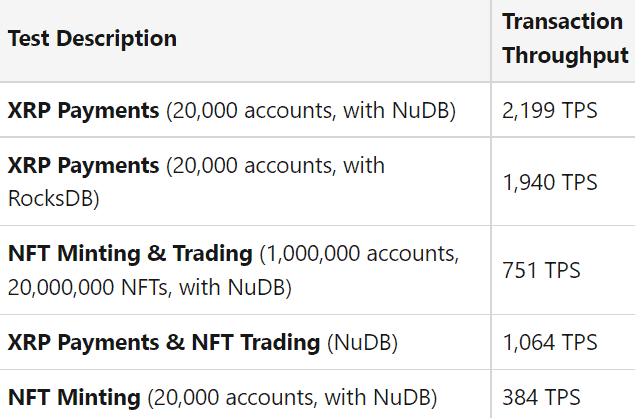This screenshot has height=418, width=635.
Task: Click '(20,000 accounts, with NuDB)' in first row
Action: tap(311, 111)
